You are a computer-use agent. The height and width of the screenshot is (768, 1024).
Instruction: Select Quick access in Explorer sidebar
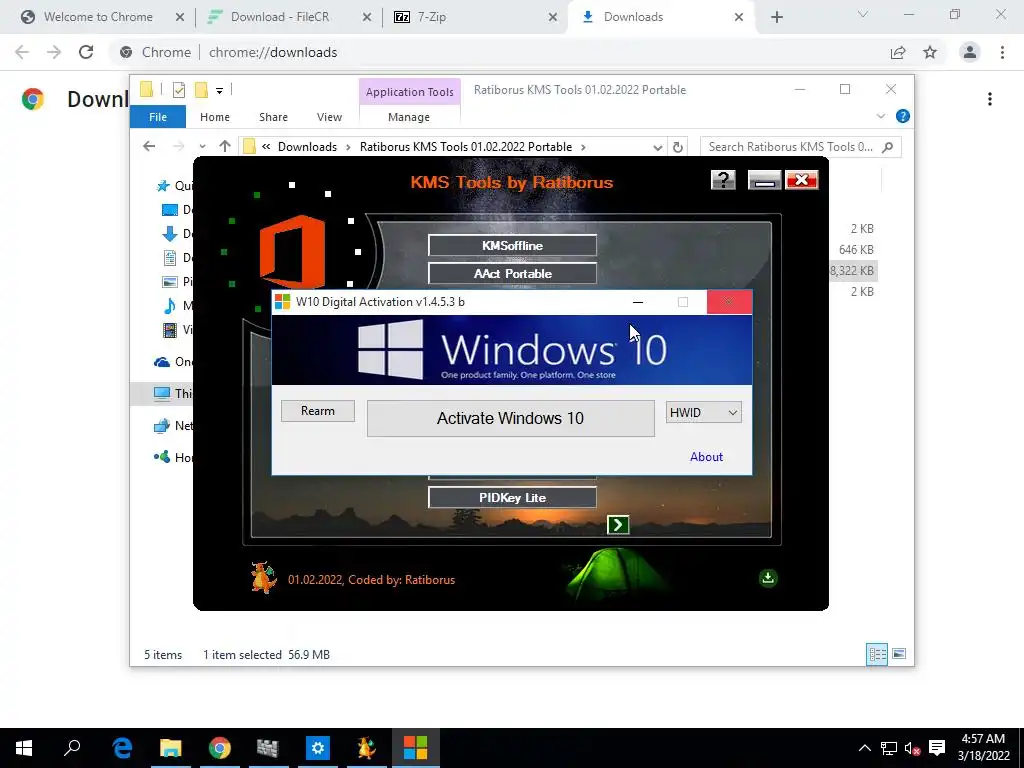(174, 185)
